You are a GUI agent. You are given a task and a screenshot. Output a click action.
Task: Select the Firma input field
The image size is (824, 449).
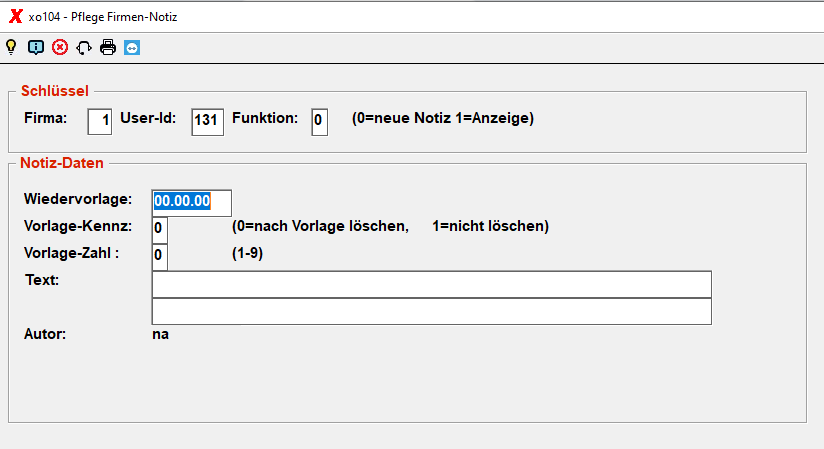click(x=99, y=122)
